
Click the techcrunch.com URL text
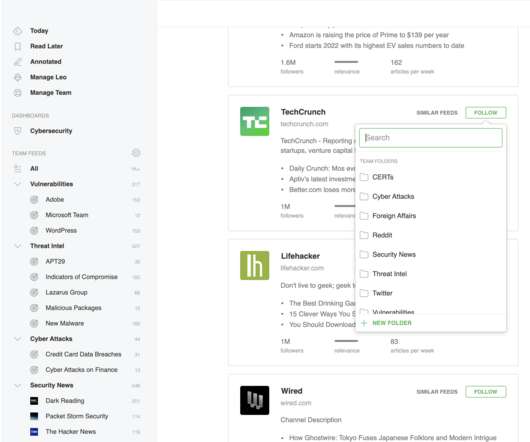pyautogui.click(x=304, y=124)
